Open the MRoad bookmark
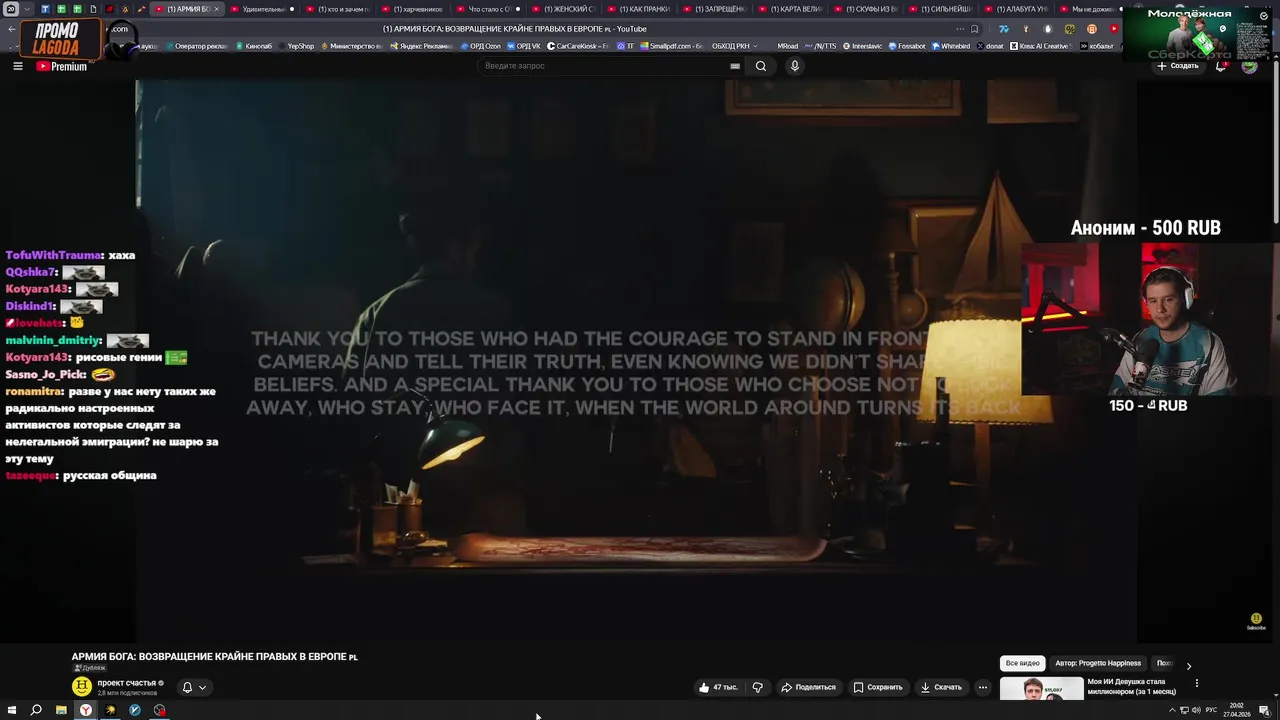The image size is (1280, 720). tap(788, 46)
